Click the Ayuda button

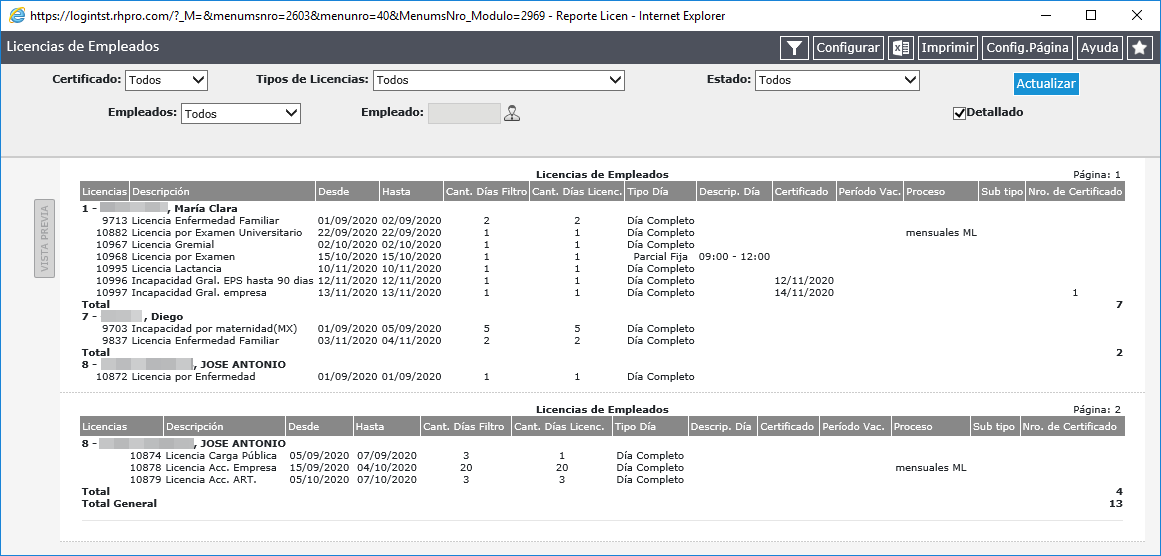click(x=1100, y=47)
